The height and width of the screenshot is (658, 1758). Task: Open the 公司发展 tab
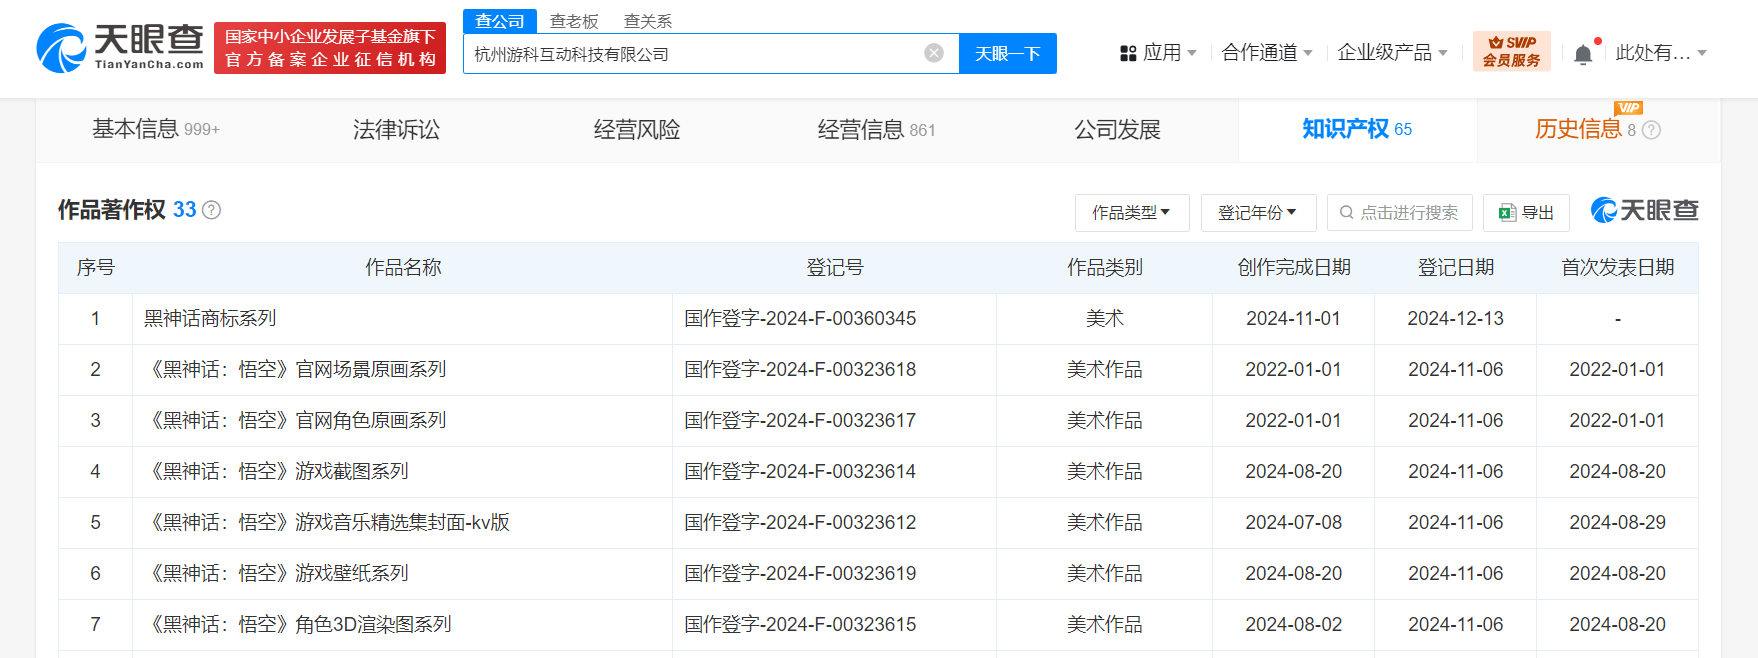(x=1117, y=130)
